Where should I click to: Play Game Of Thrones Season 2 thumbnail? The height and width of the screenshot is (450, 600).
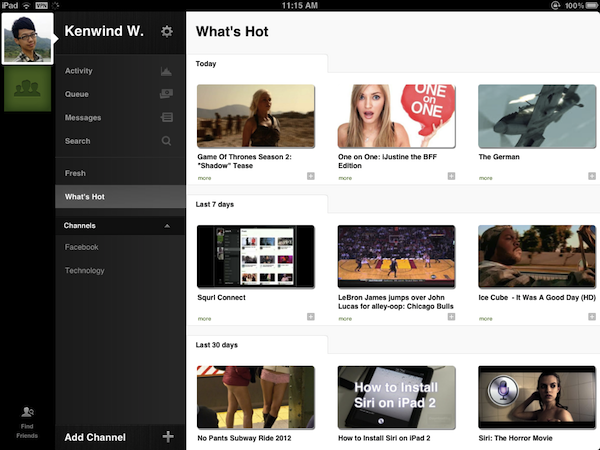click(x=256, y=116)
